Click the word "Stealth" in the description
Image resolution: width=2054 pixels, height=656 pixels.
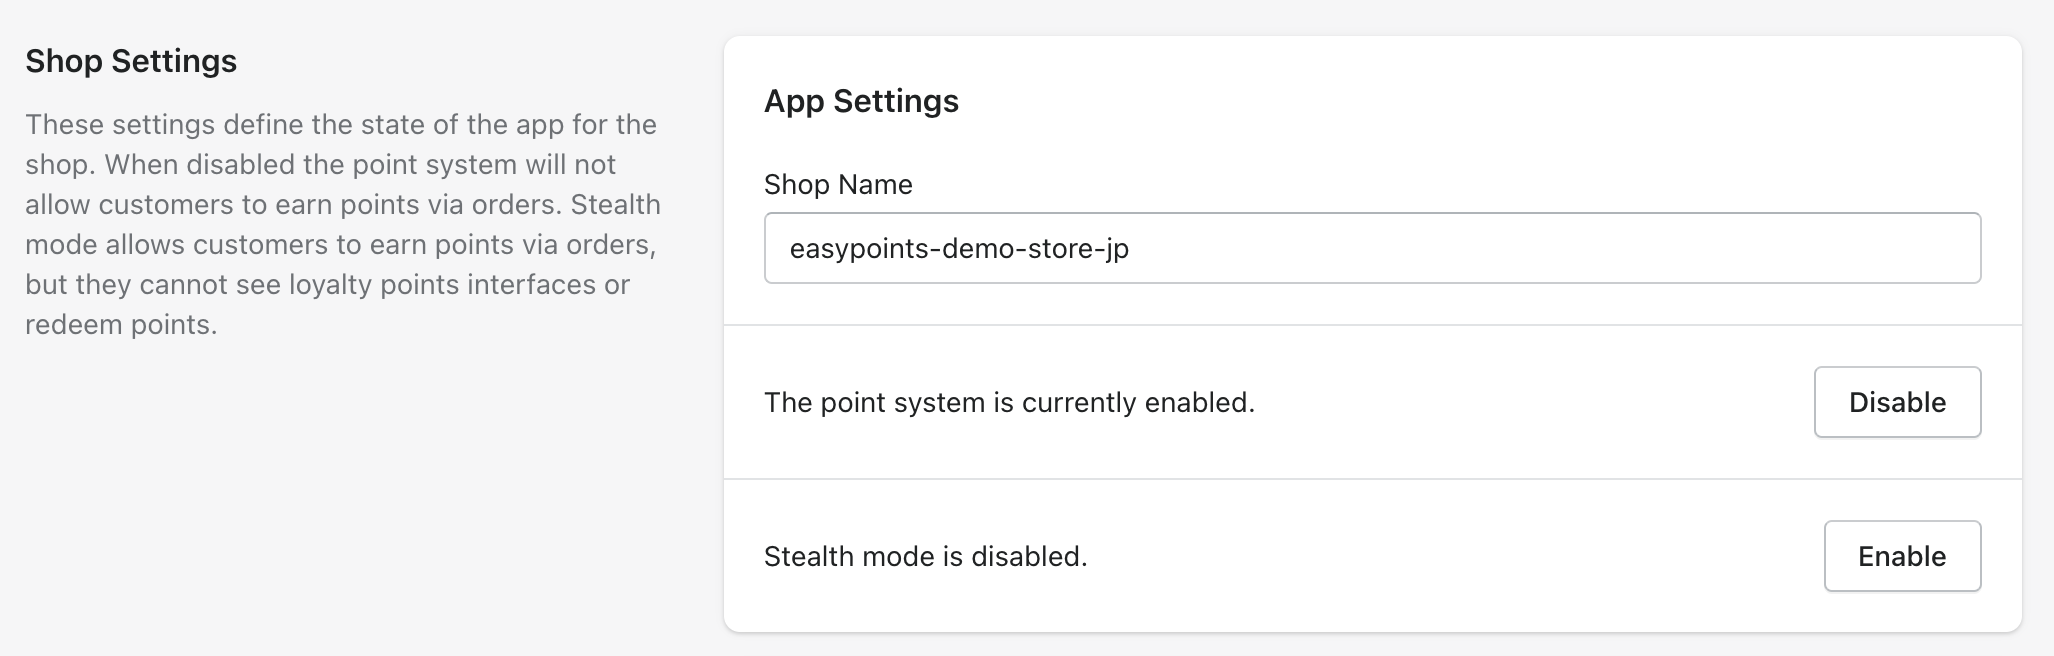tap(616, 205)
